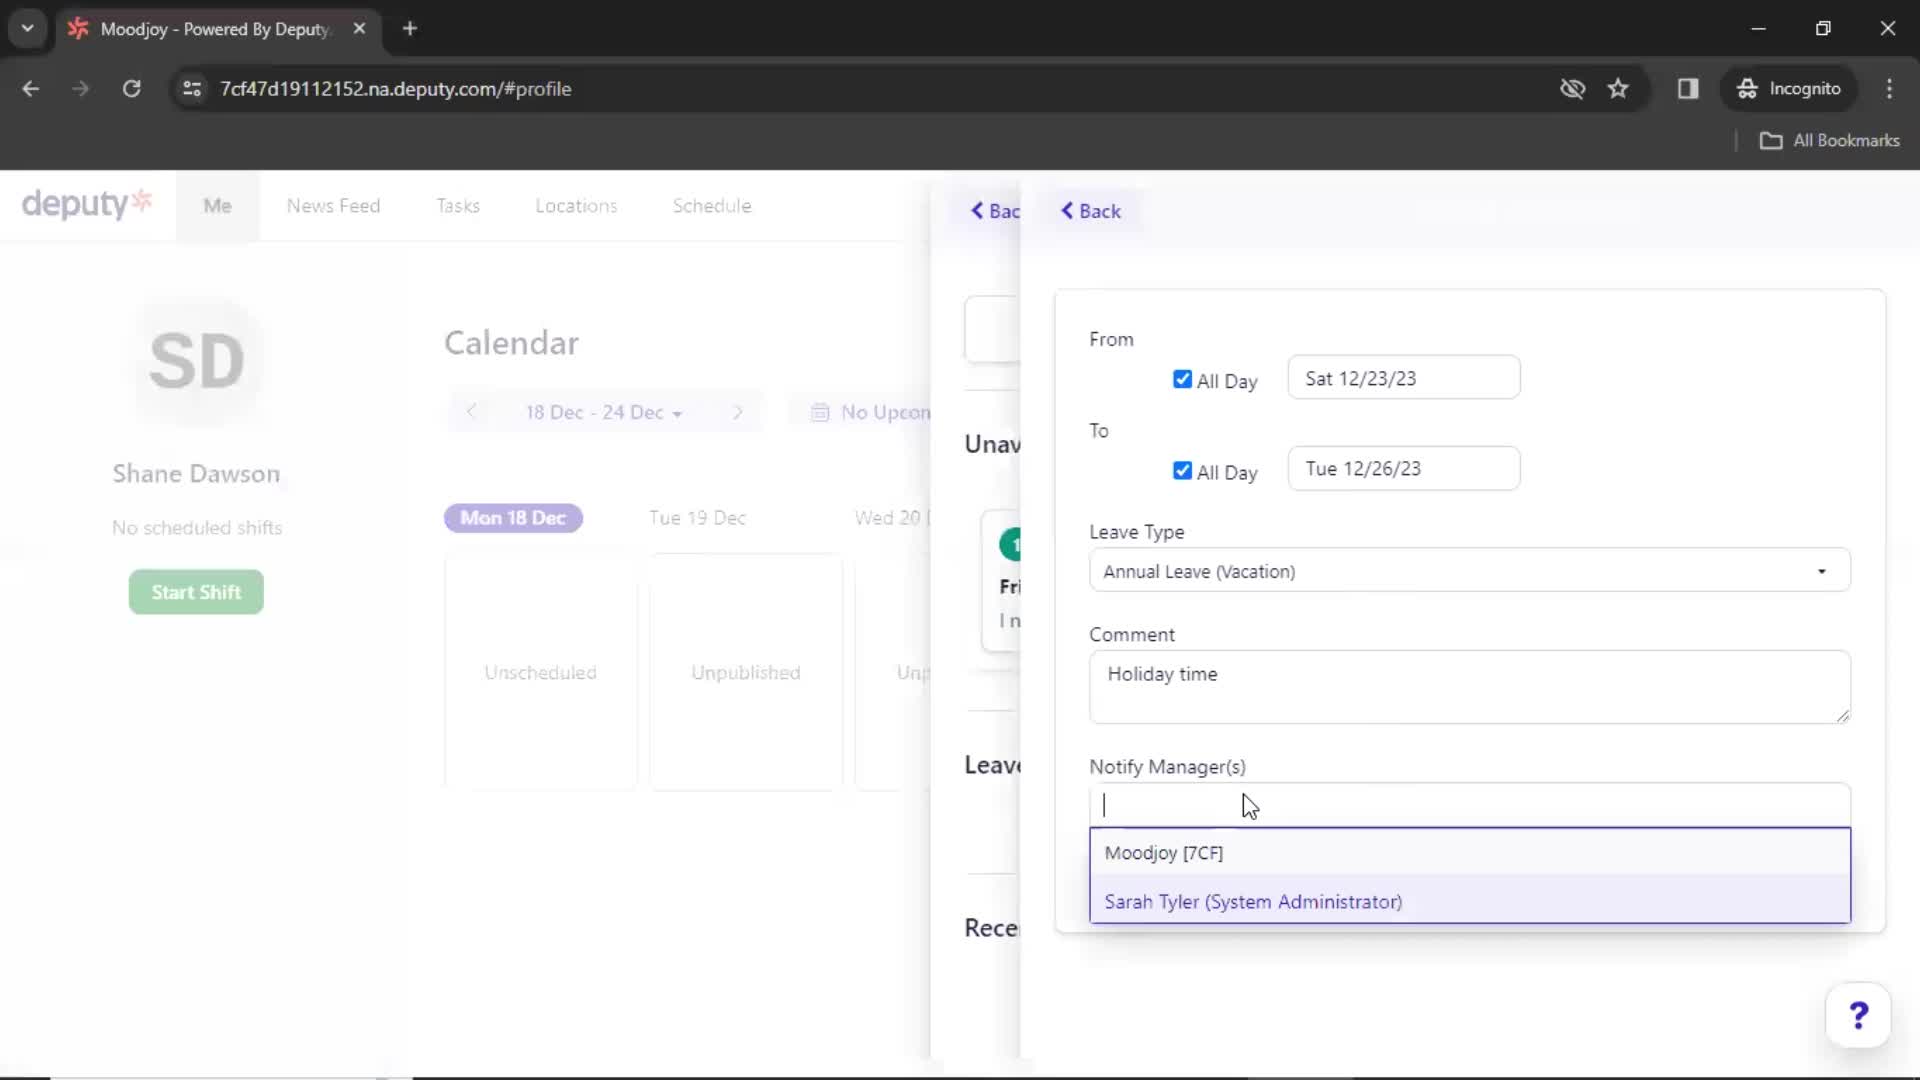
Task: Switch to the Schedule tab
Action: pyautogui.click(x=711, y=206)
